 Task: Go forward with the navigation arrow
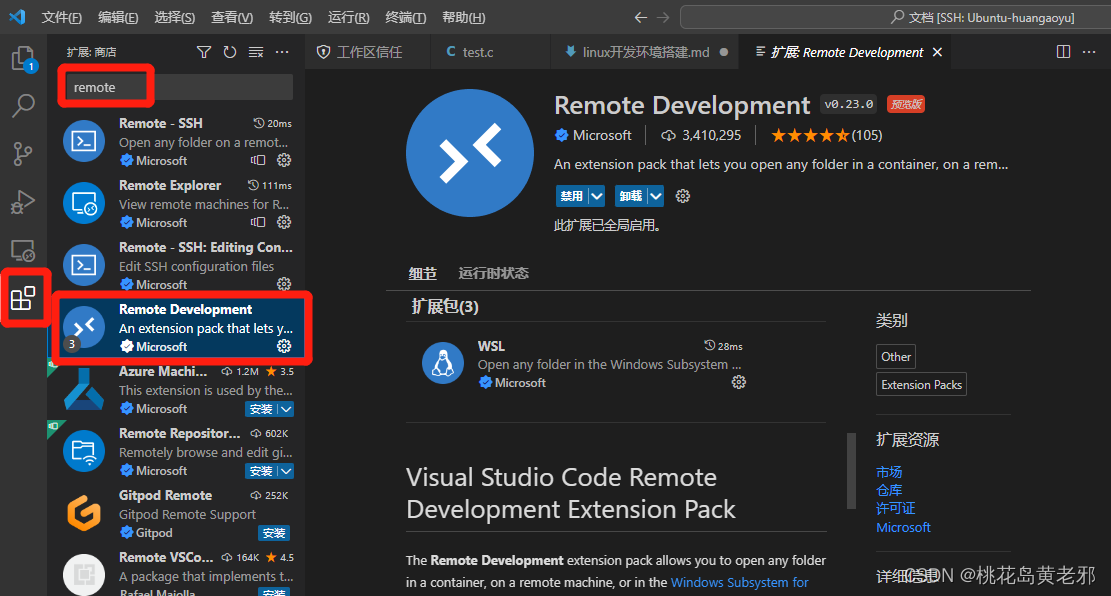pyautogui.click(x=663, y=17)
